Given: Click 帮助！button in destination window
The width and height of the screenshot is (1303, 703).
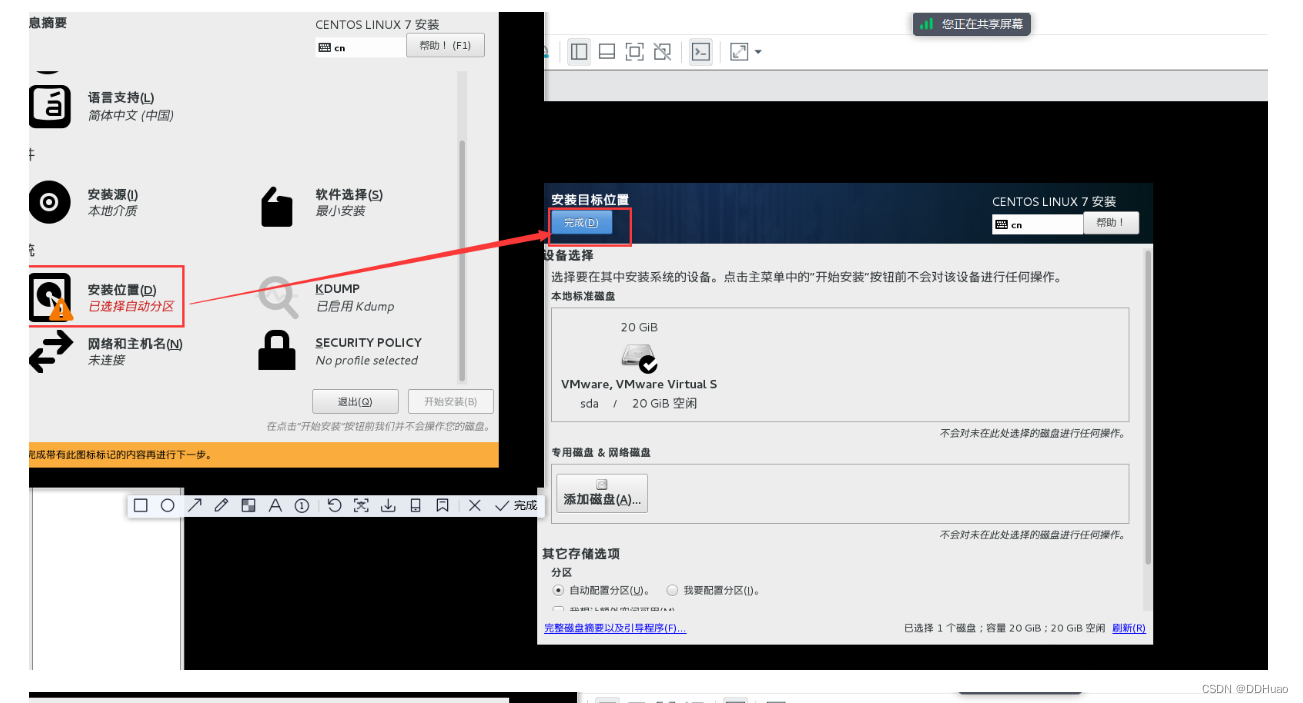Looking at the screenshot, I should [x=1111, y=223].
